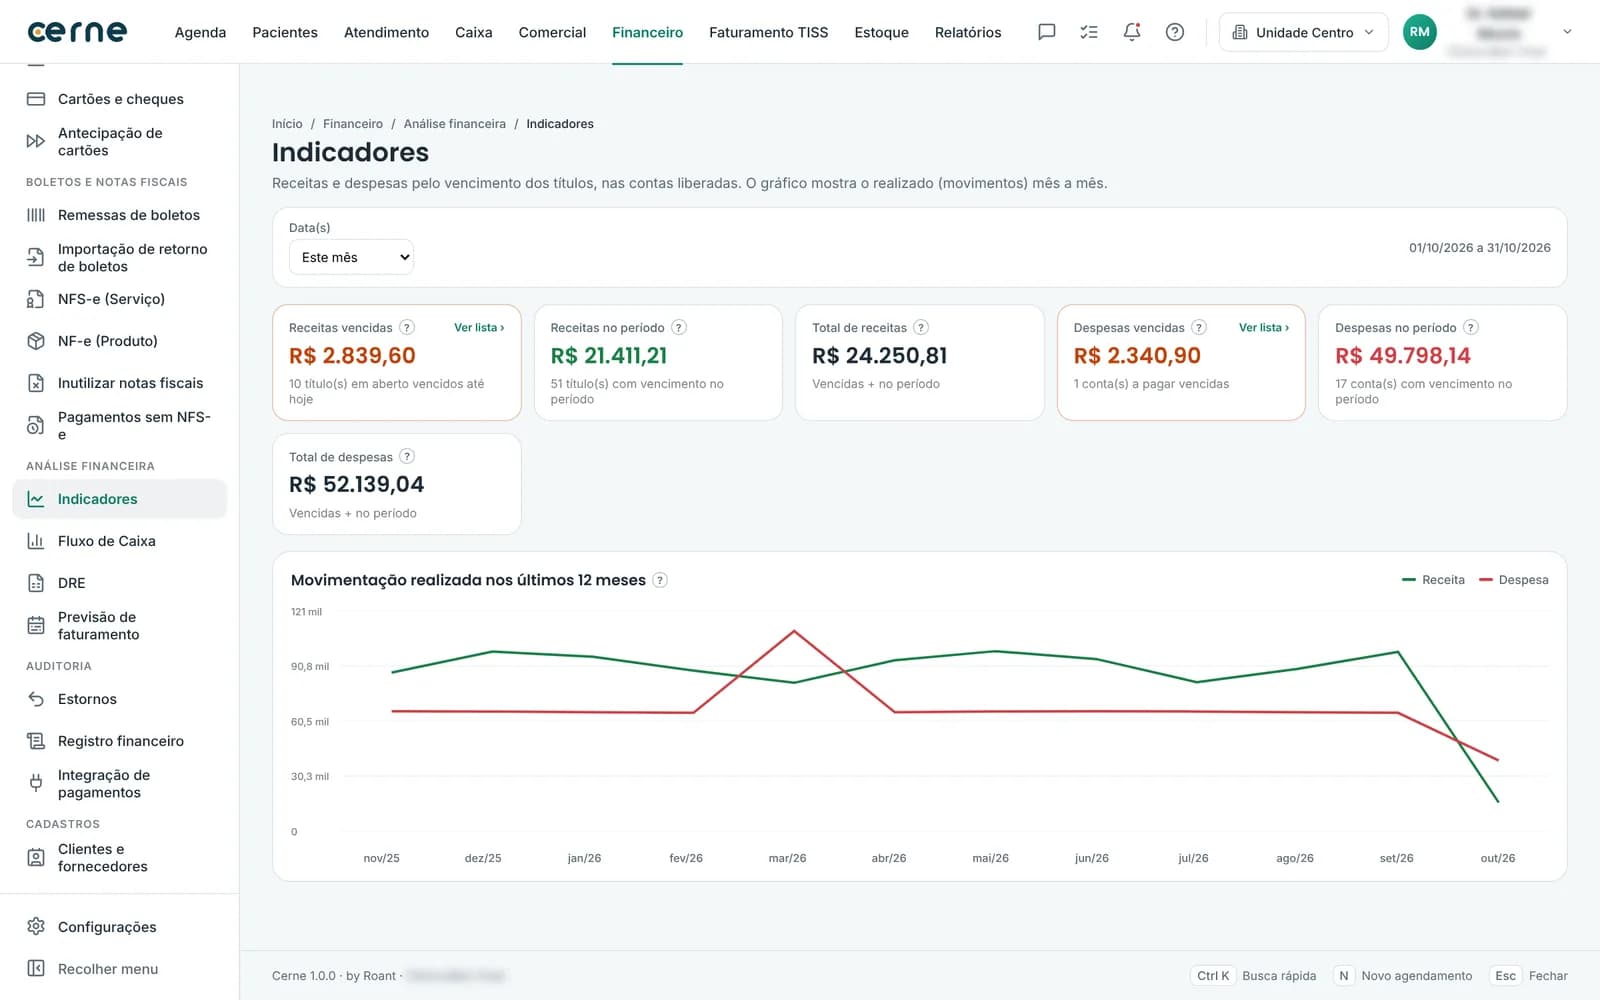Click the R$ 52.139,04 total expenses value

[x=356, y=485]
